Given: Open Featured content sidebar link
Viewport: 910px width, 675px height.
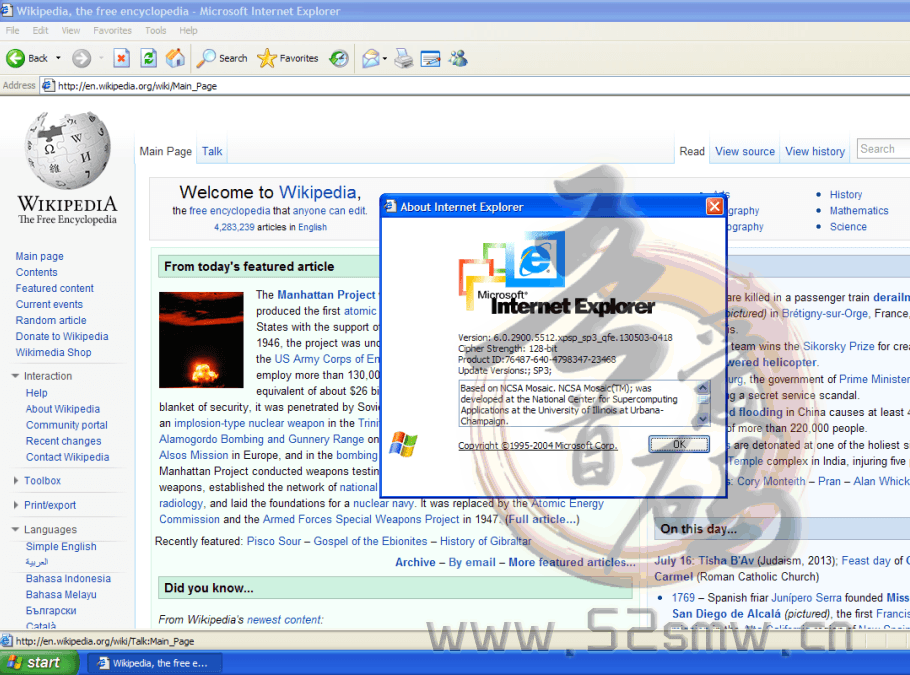Looking at the screenshot, I should coord(55,288).
